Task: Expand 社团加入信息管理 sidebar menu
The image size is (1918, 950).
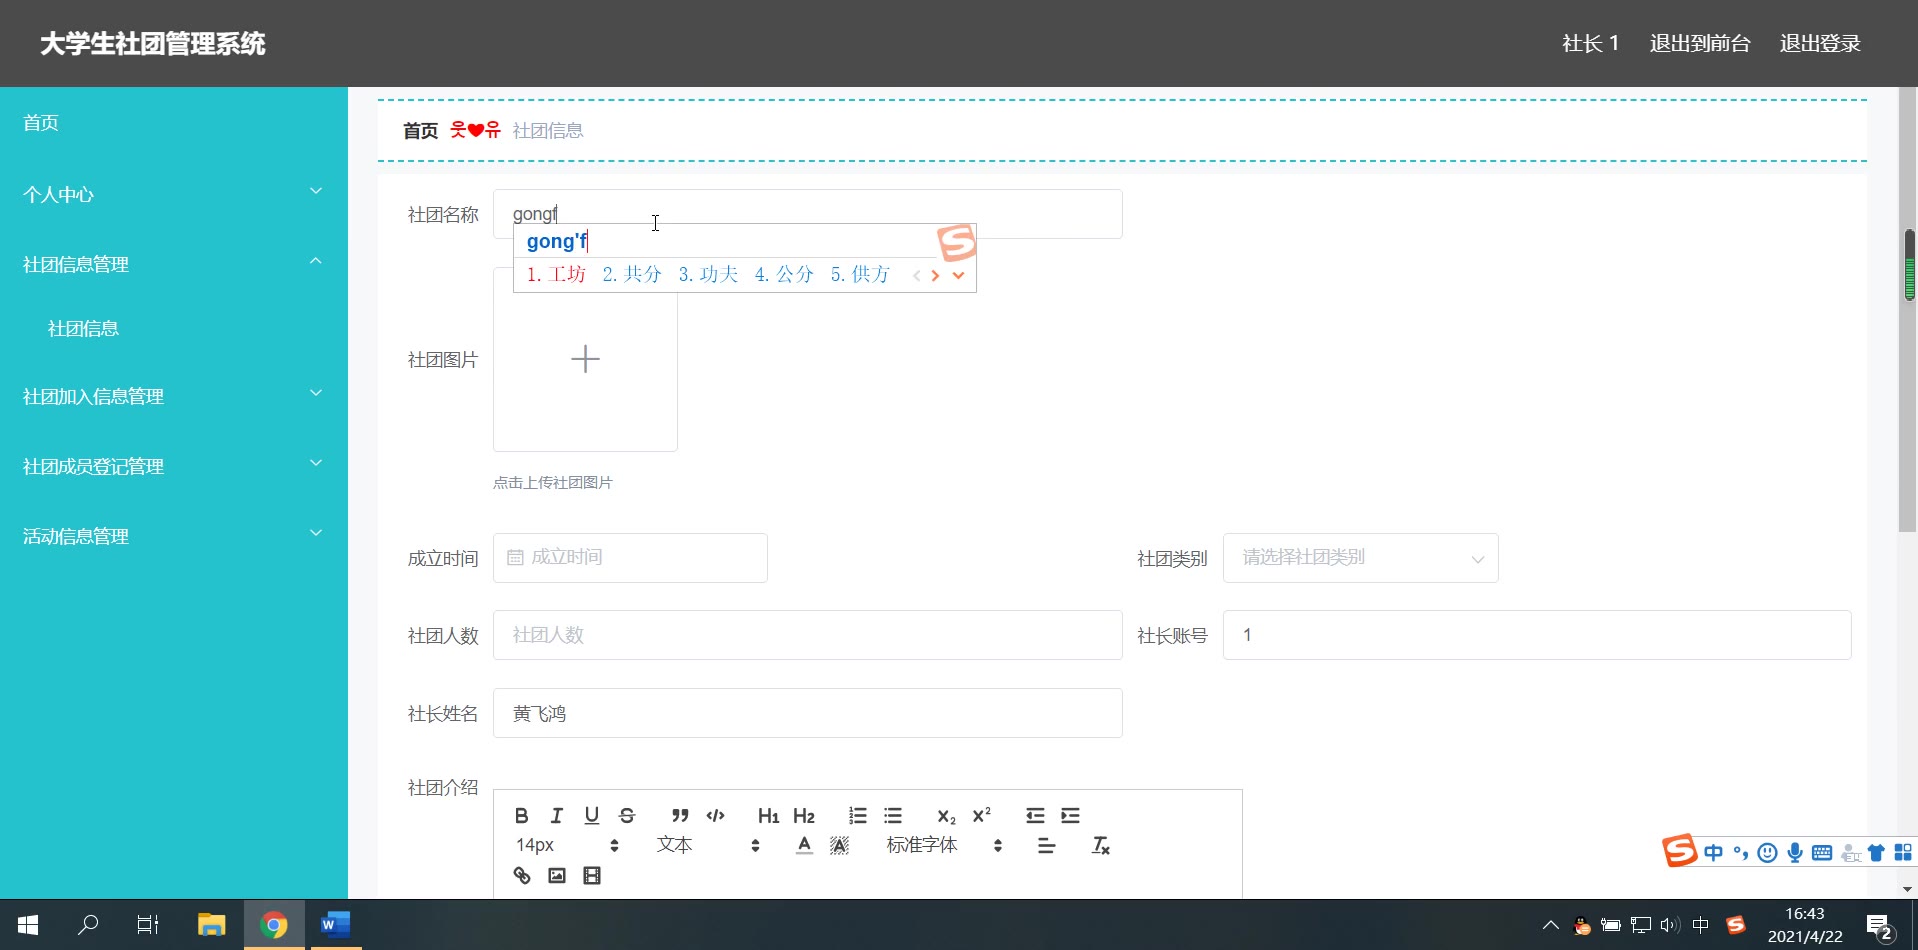Action: click(174, 396)
